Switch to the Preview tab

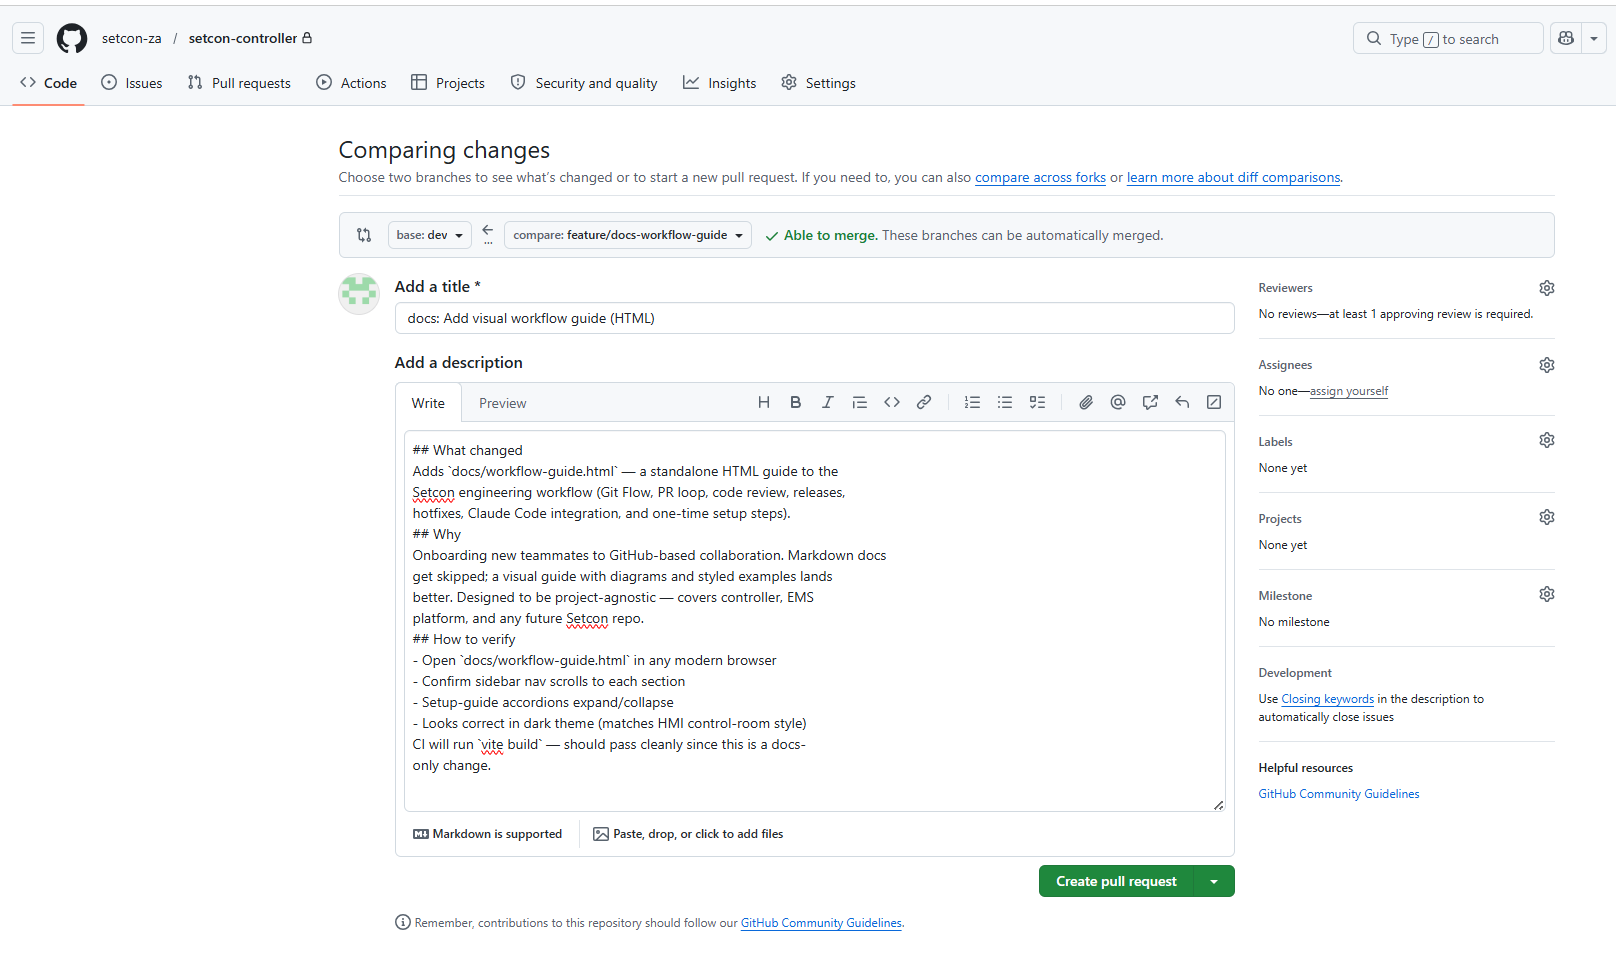502,403
